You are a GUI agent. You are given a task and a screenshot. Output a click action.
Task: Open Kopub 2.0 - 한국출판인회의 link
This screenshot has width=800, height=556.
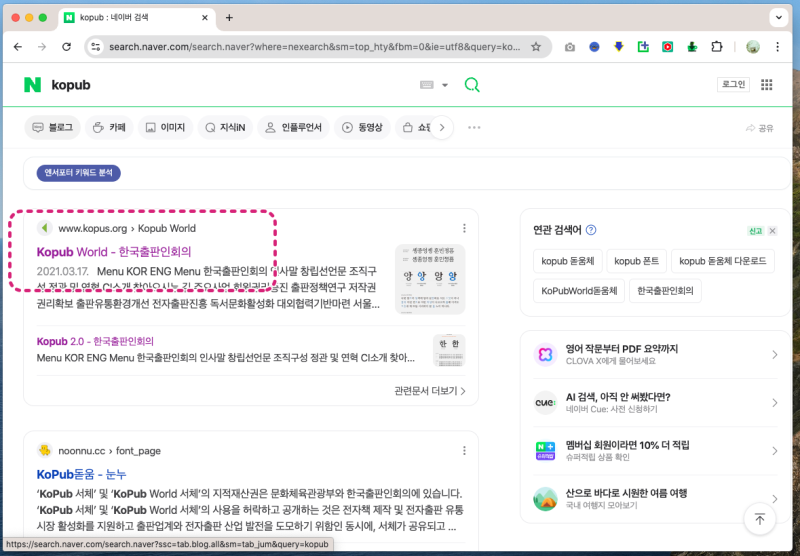[95, 341]
